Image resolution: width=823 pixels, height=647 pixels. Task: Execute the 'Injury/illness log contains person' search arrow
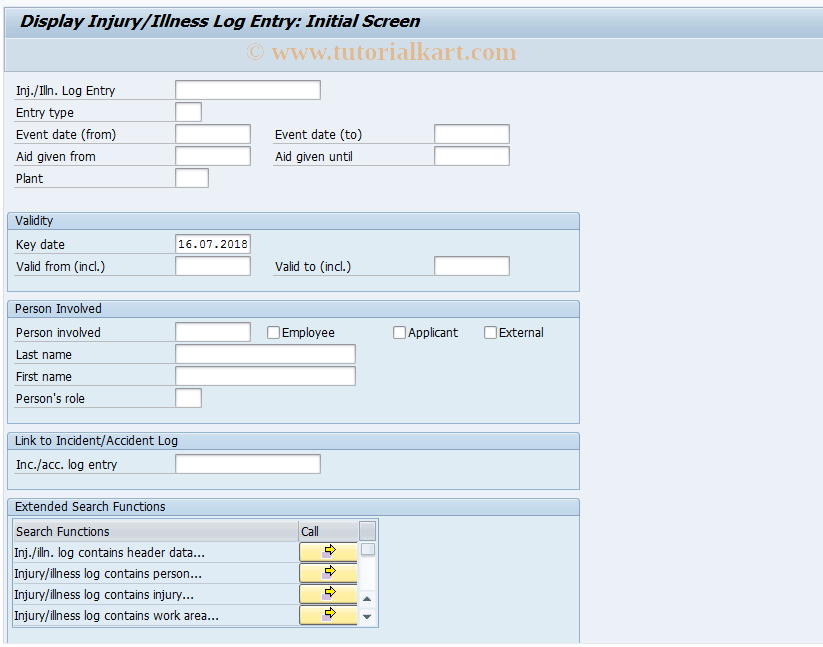pyautogui.click(x=327, y=572)
